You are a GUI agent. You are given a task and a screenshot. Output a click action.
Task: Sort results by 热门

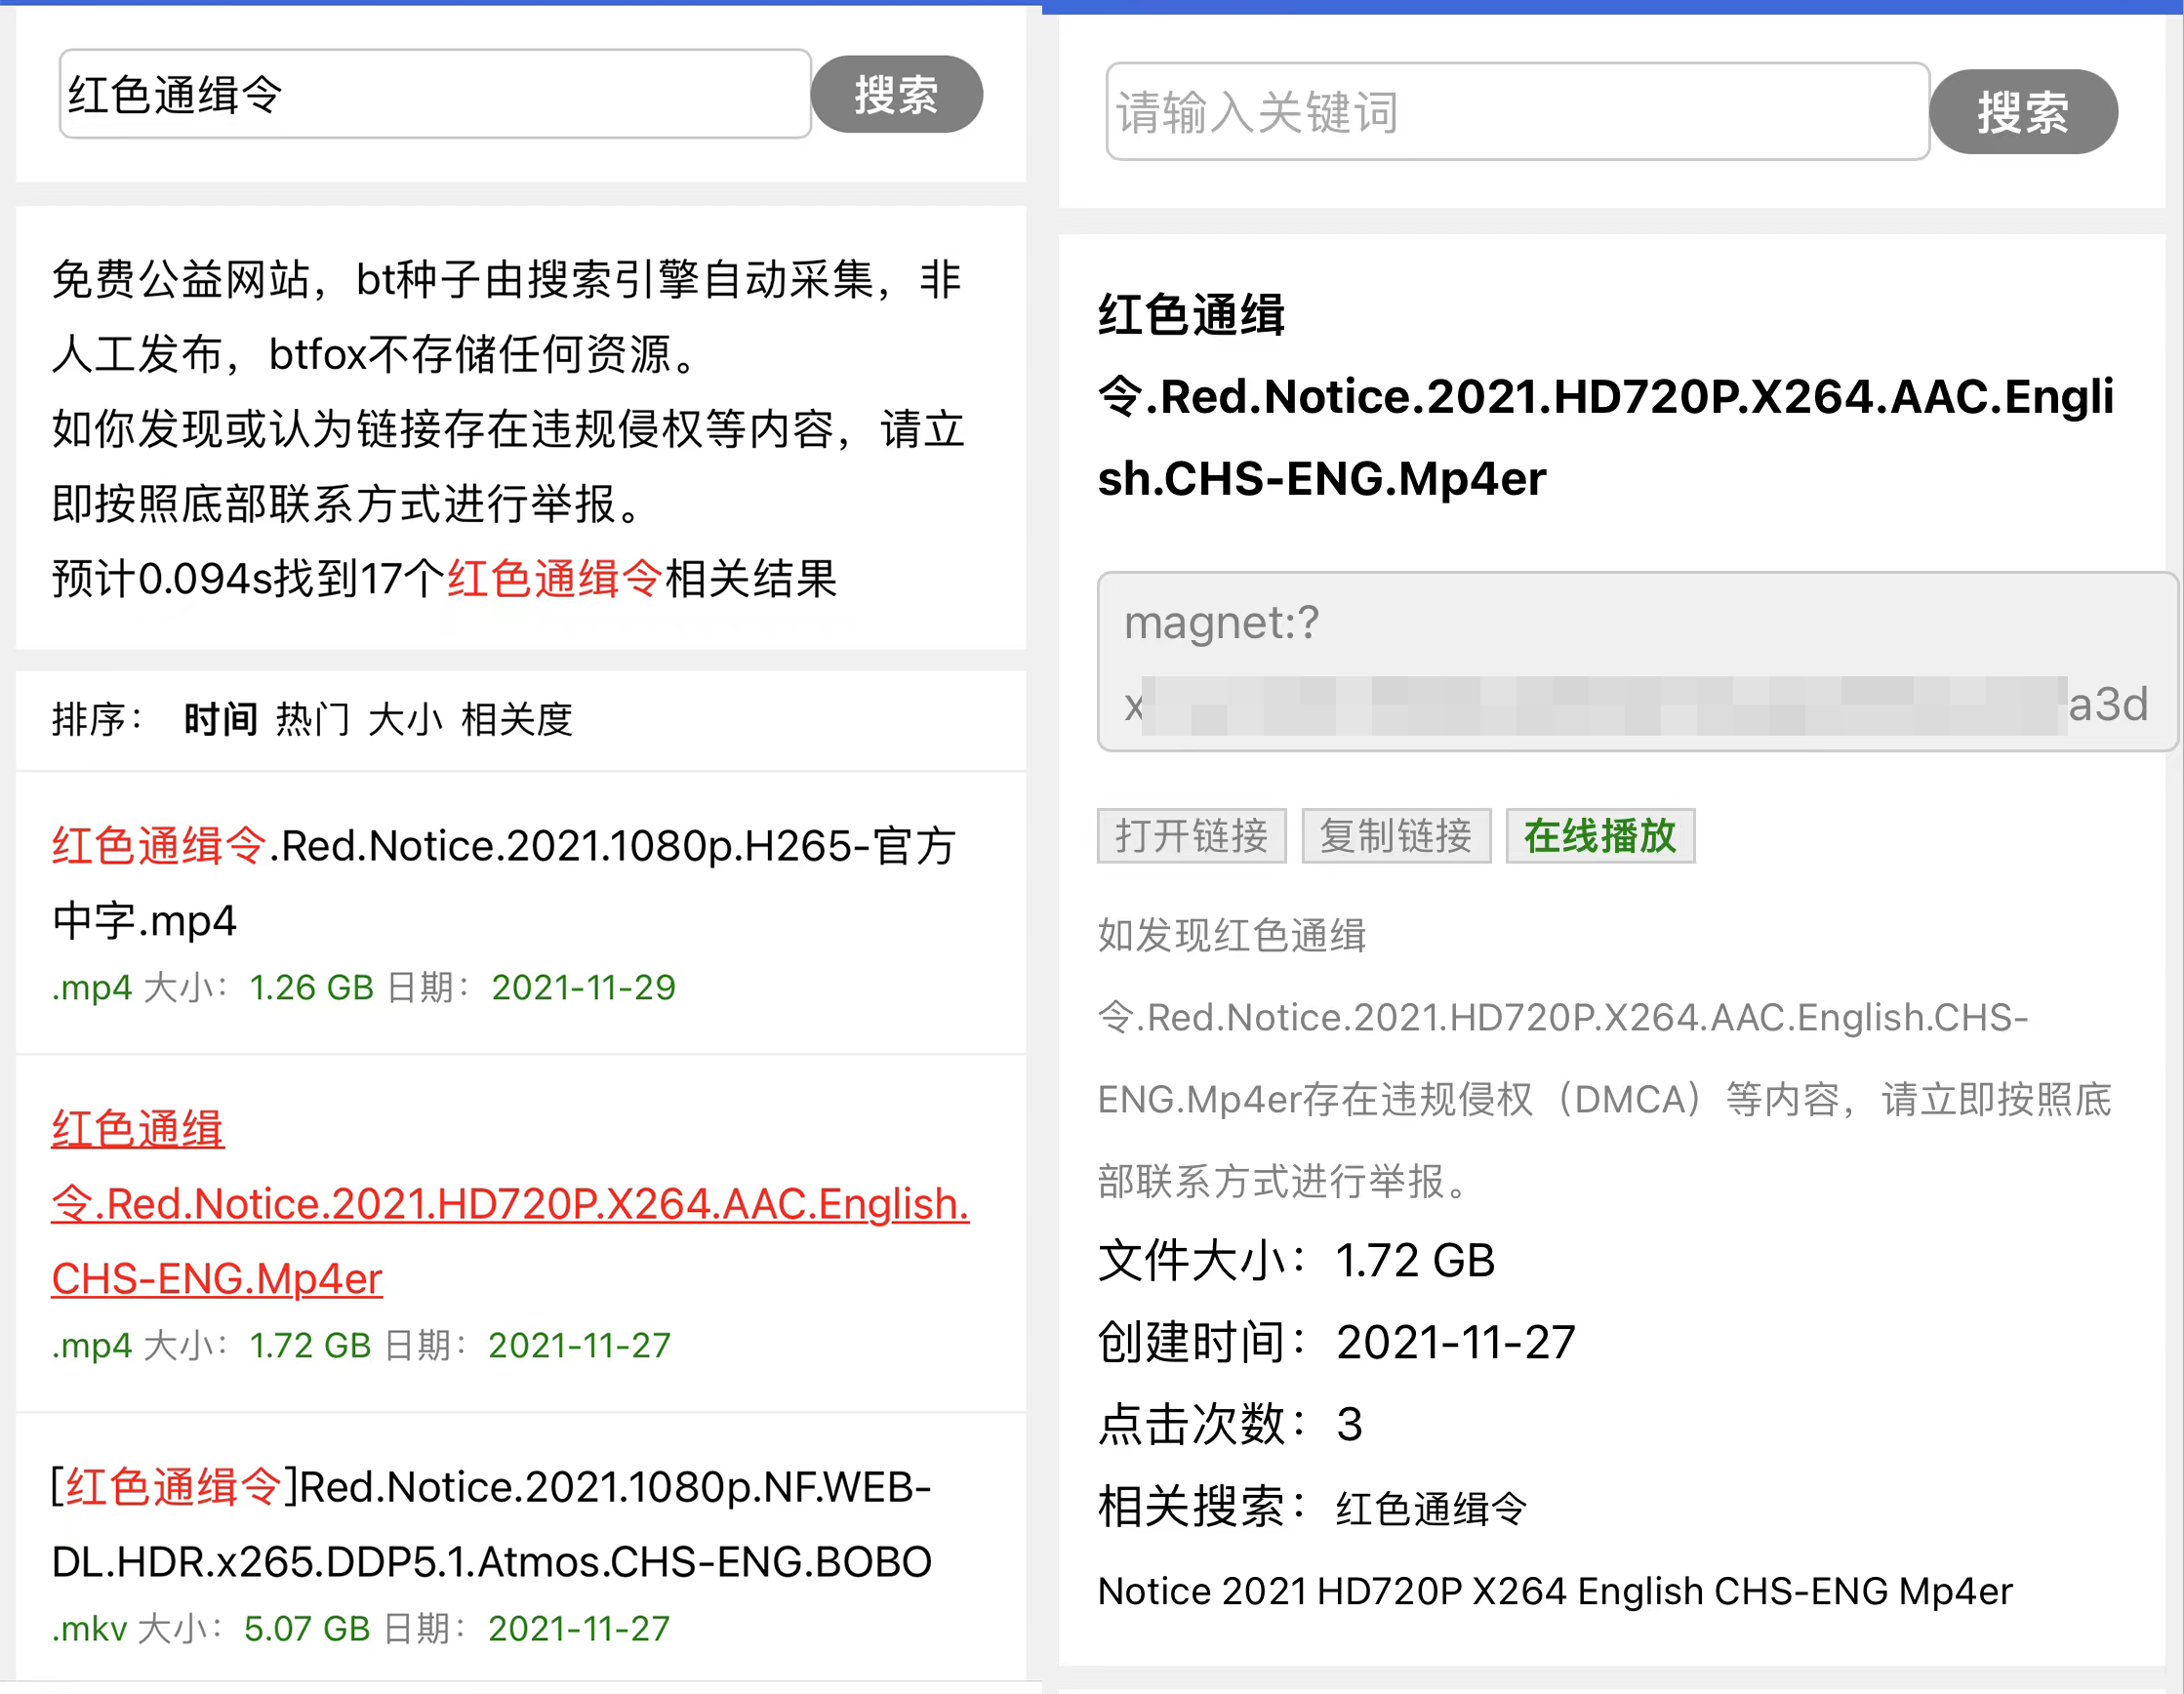tap(313, 719)
